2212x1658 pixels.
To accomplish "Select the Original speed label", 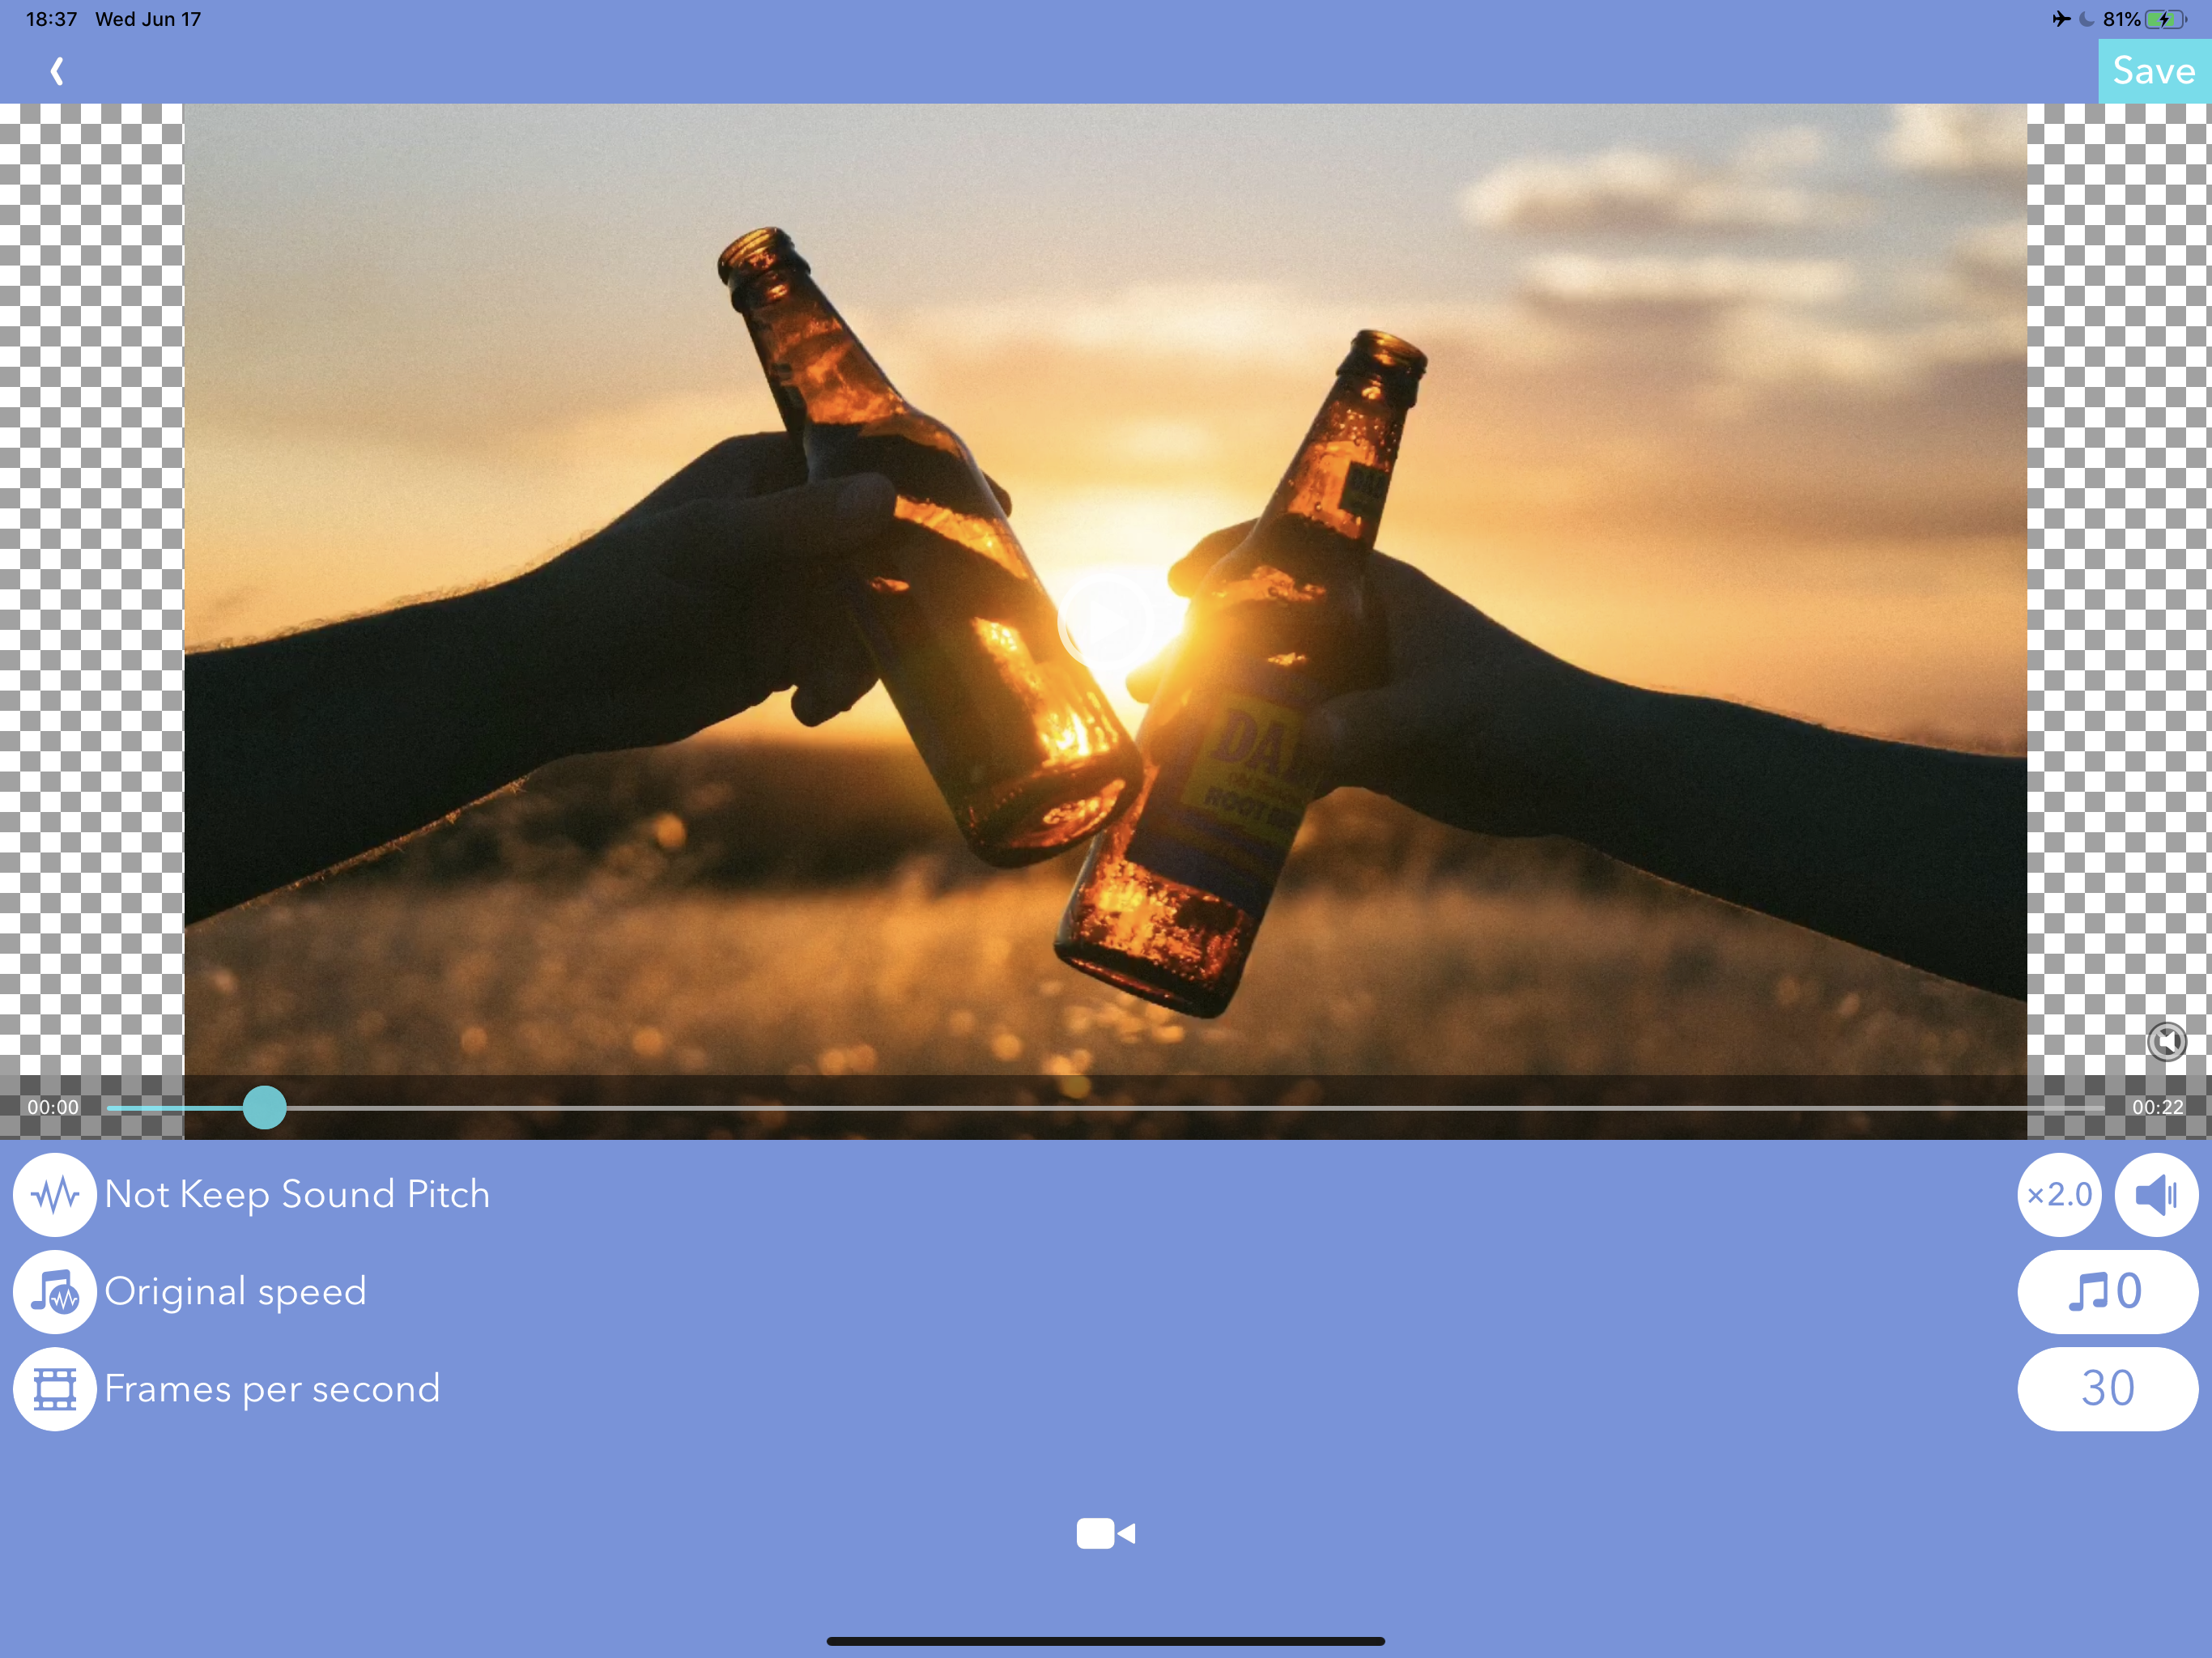I will [236, 1291].
